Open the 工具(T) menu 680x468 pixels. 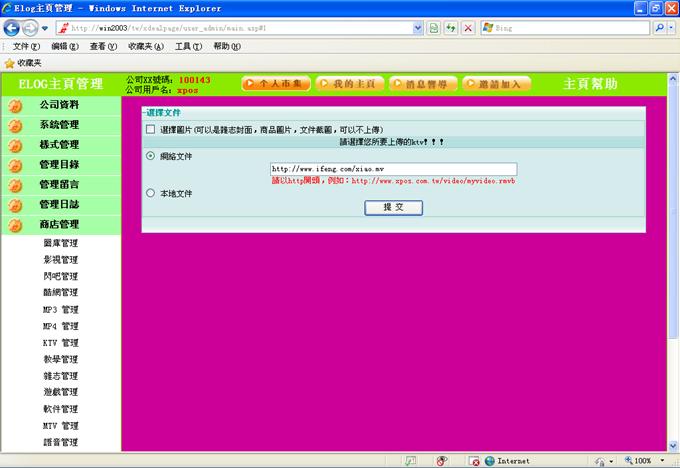pyautogui.click(x=188, y=46)
